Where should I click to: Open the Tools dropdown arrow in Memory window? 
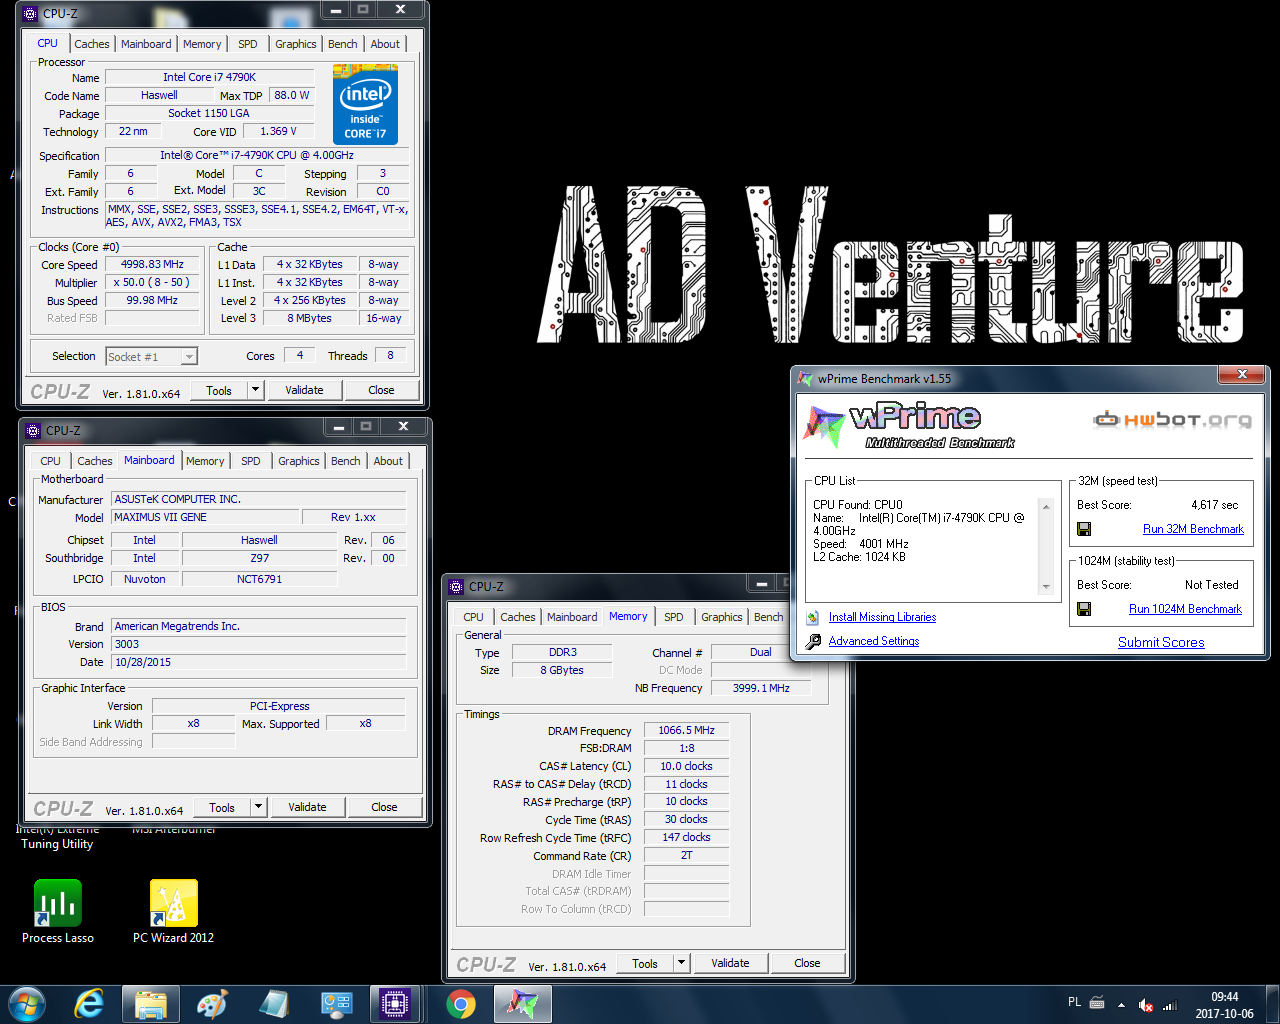682,963
